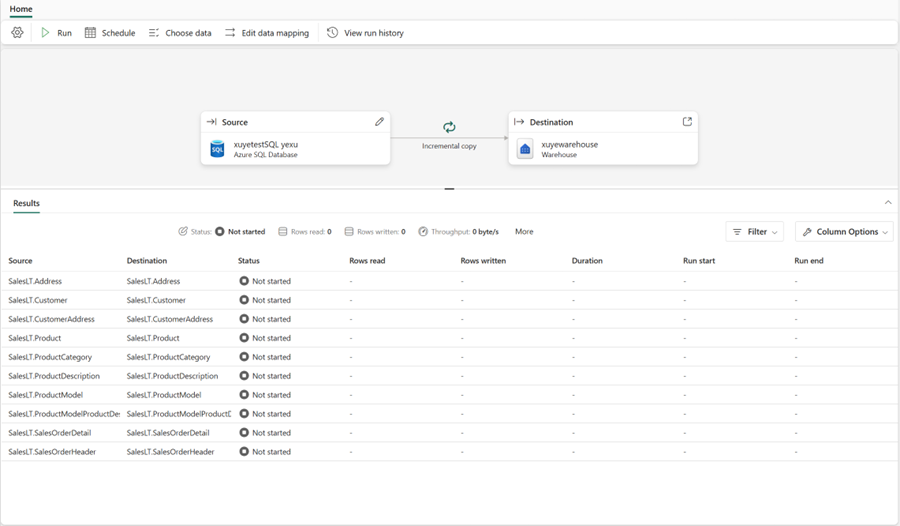Click the Source card arrow icon
This screenshot has height=526, width=900.
pyautogui.click(x=211, y=122)
